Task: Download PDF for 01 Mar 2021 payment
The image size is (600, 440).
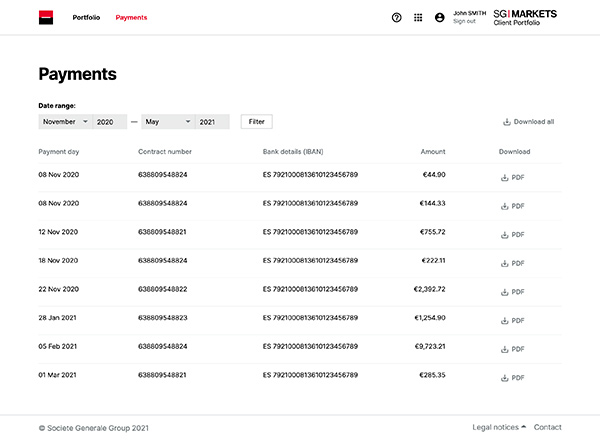Action: (x=512, y=378)
